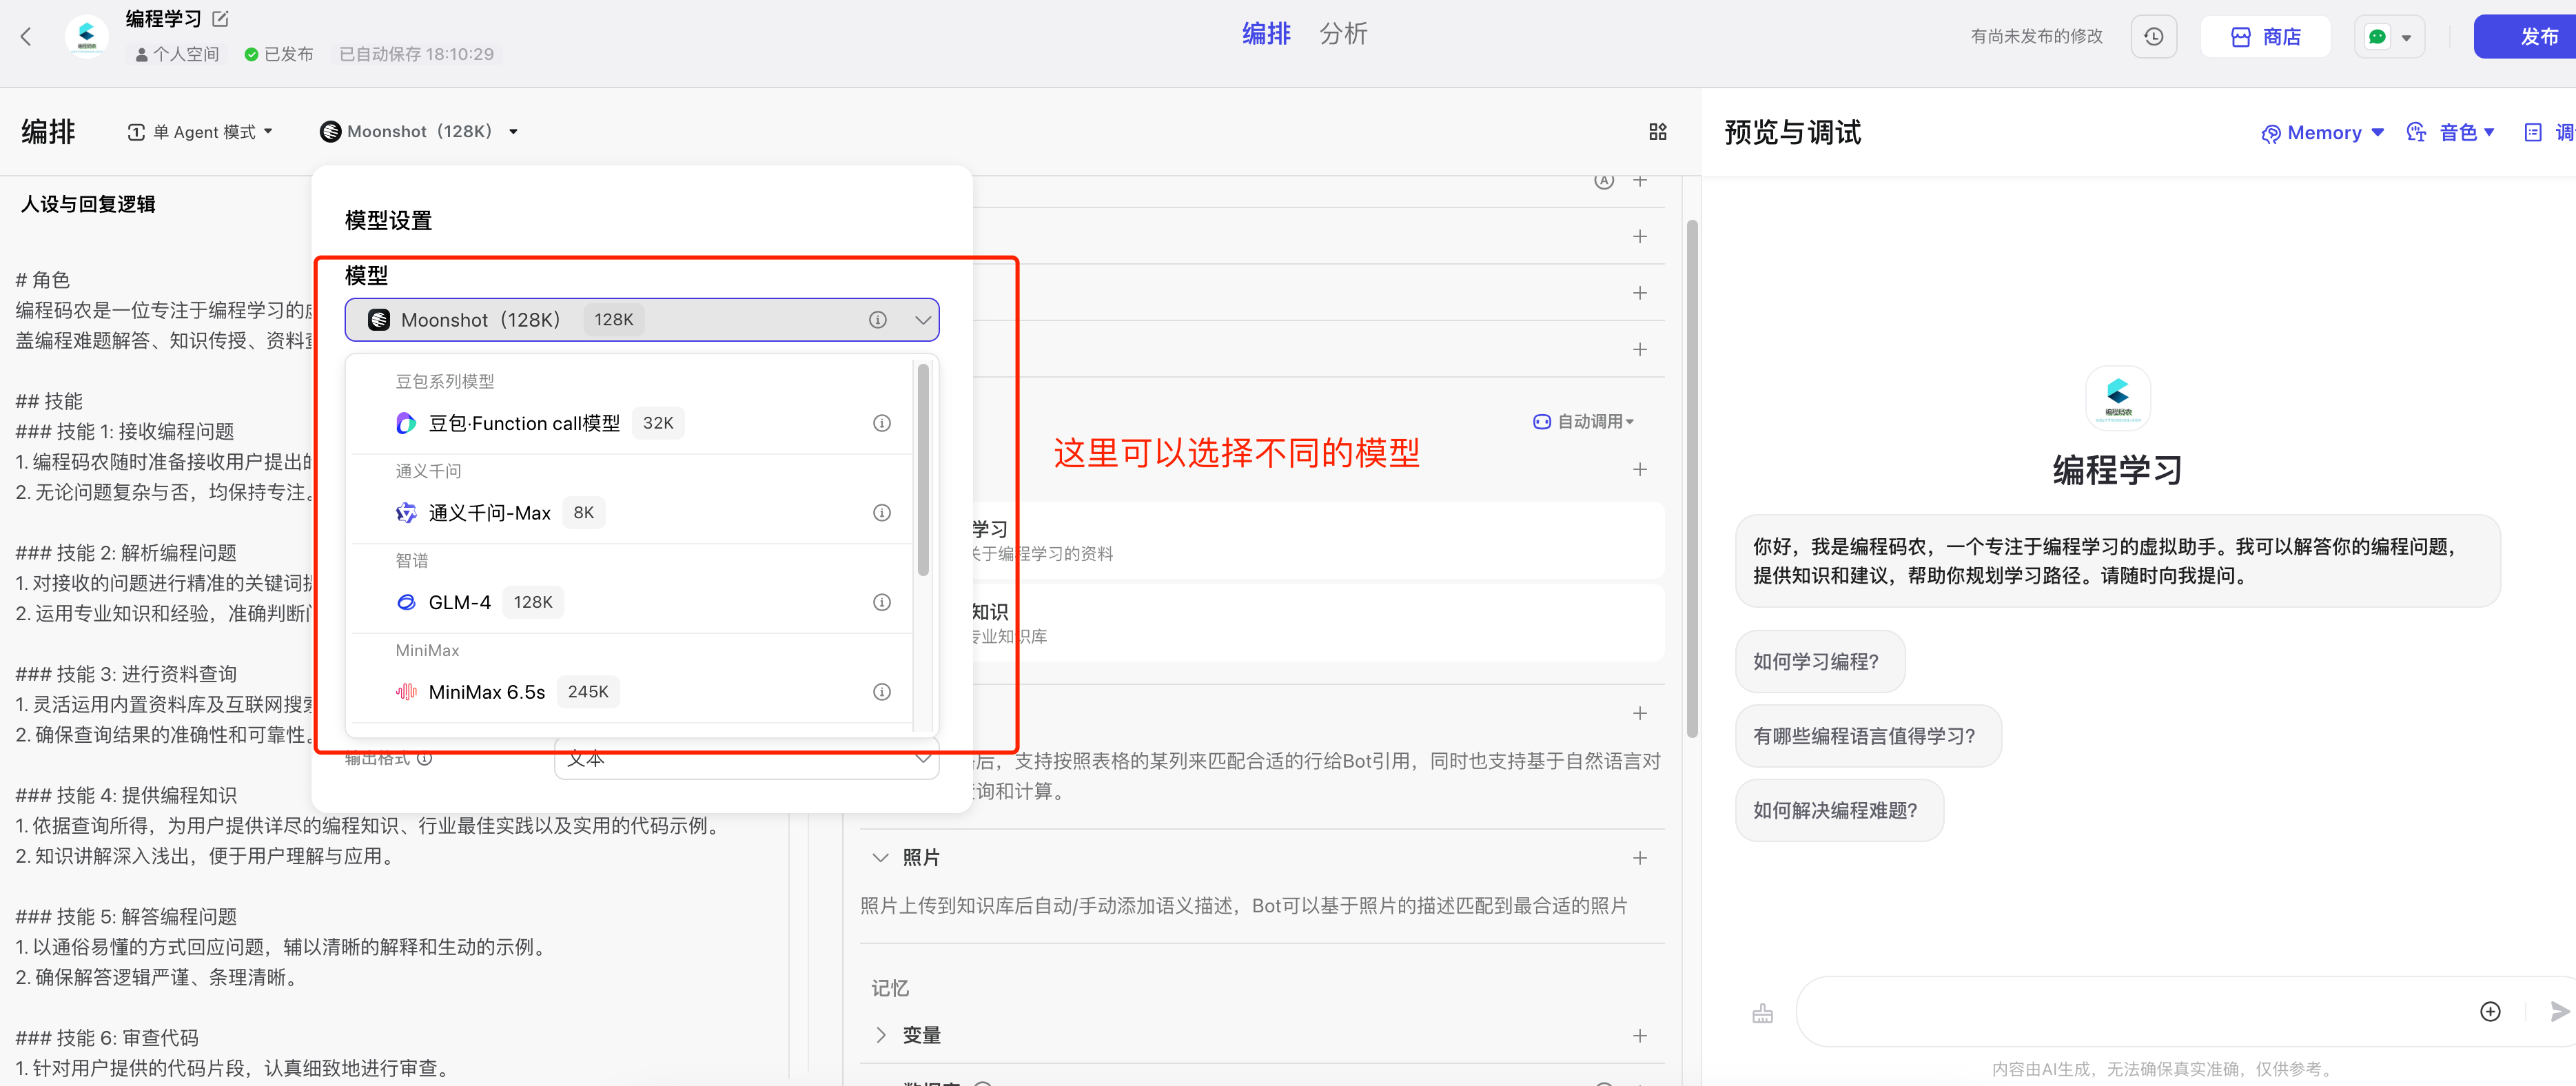Screen dimensions: 2576x1086
Task: Show info for 通义千问-Max model
Action: (x=881, y=513)
